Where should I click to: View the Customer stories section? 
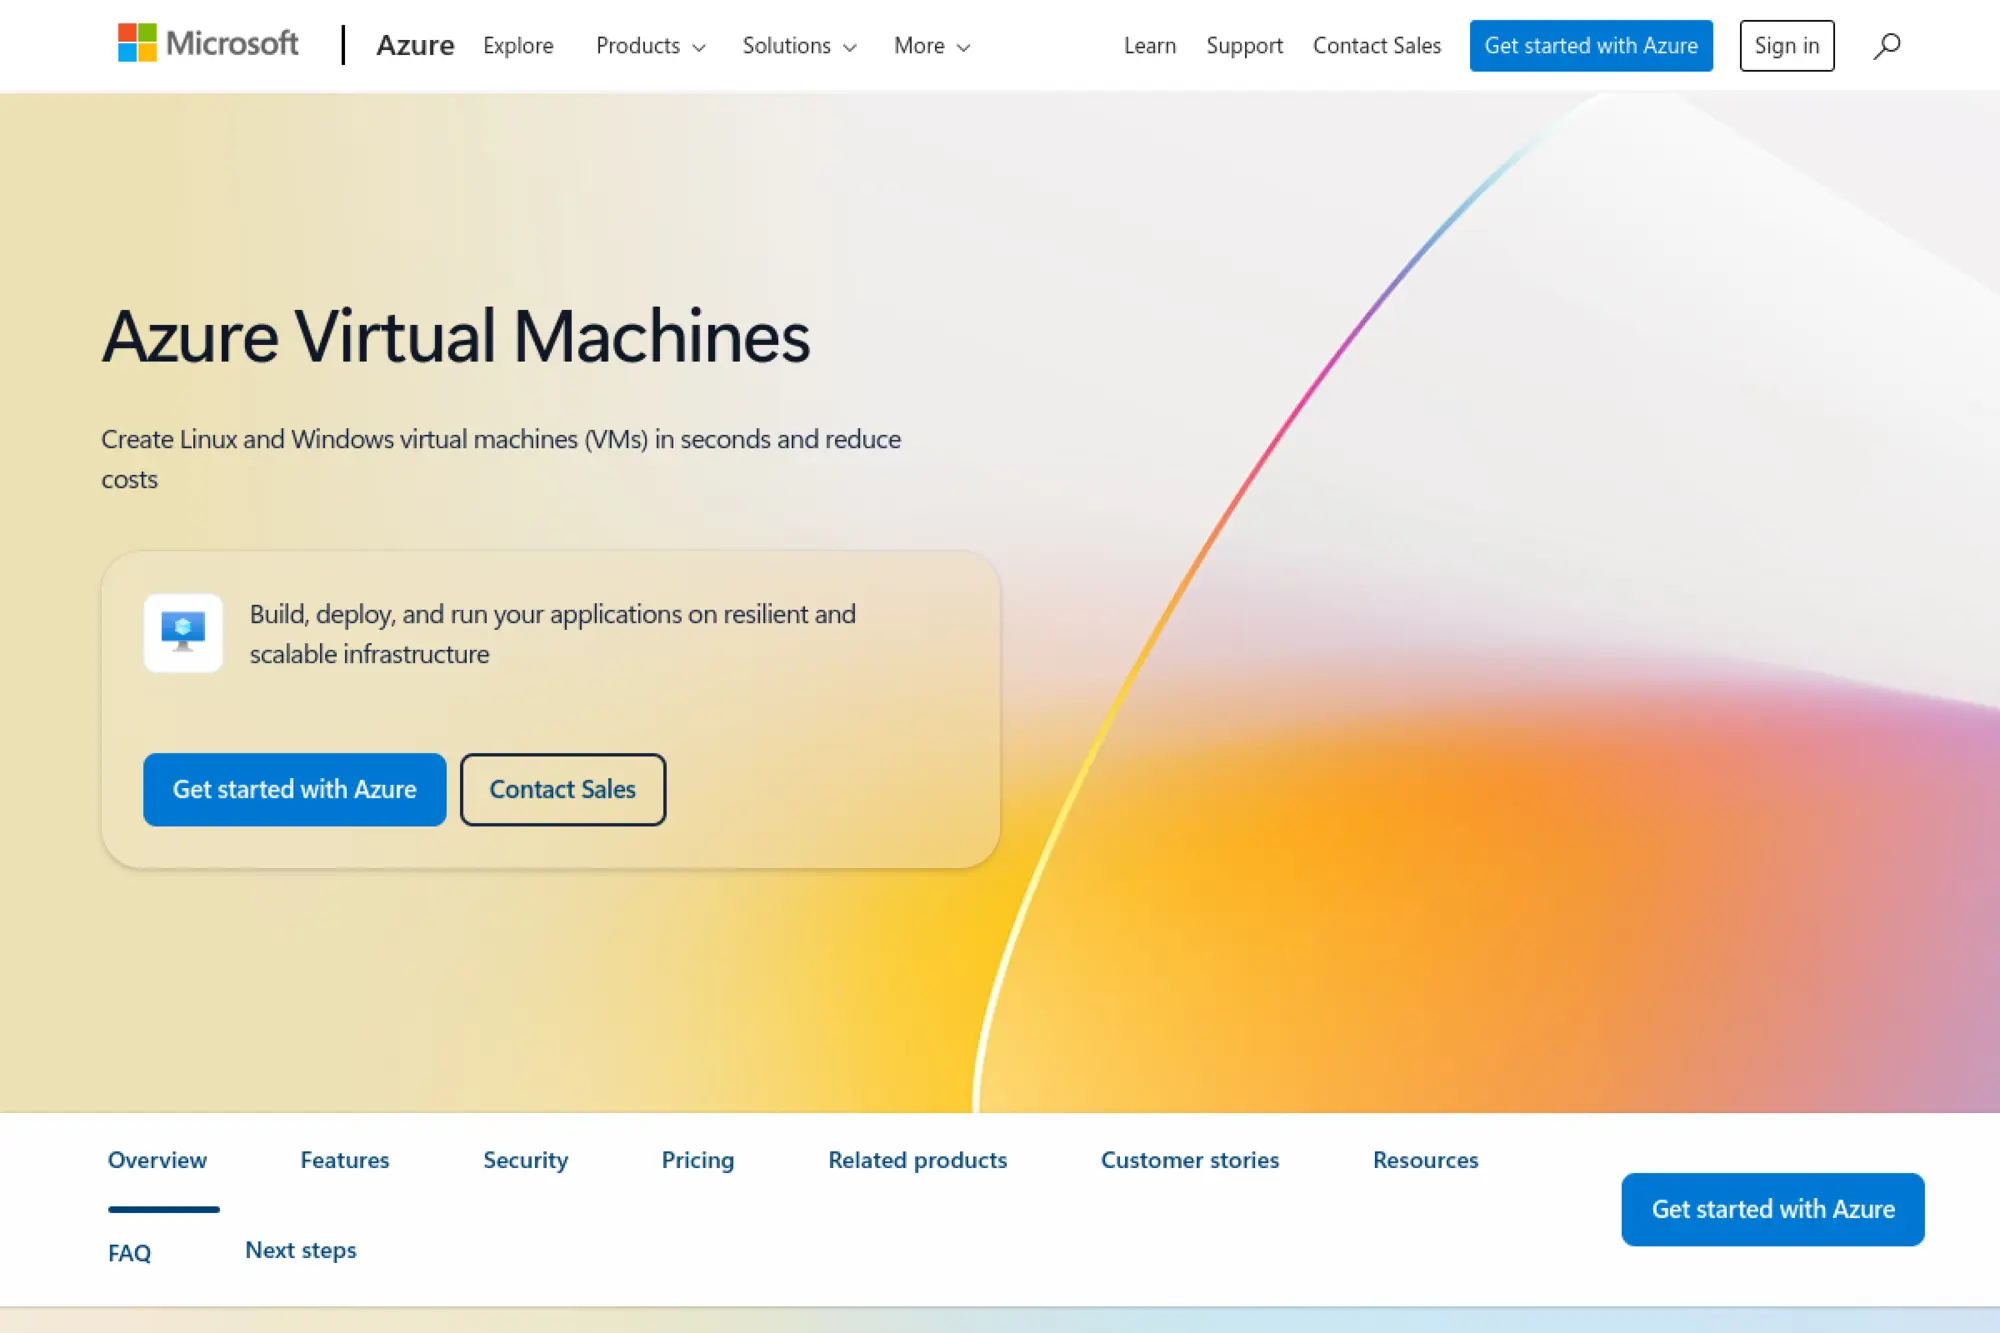(1190, 1160)
